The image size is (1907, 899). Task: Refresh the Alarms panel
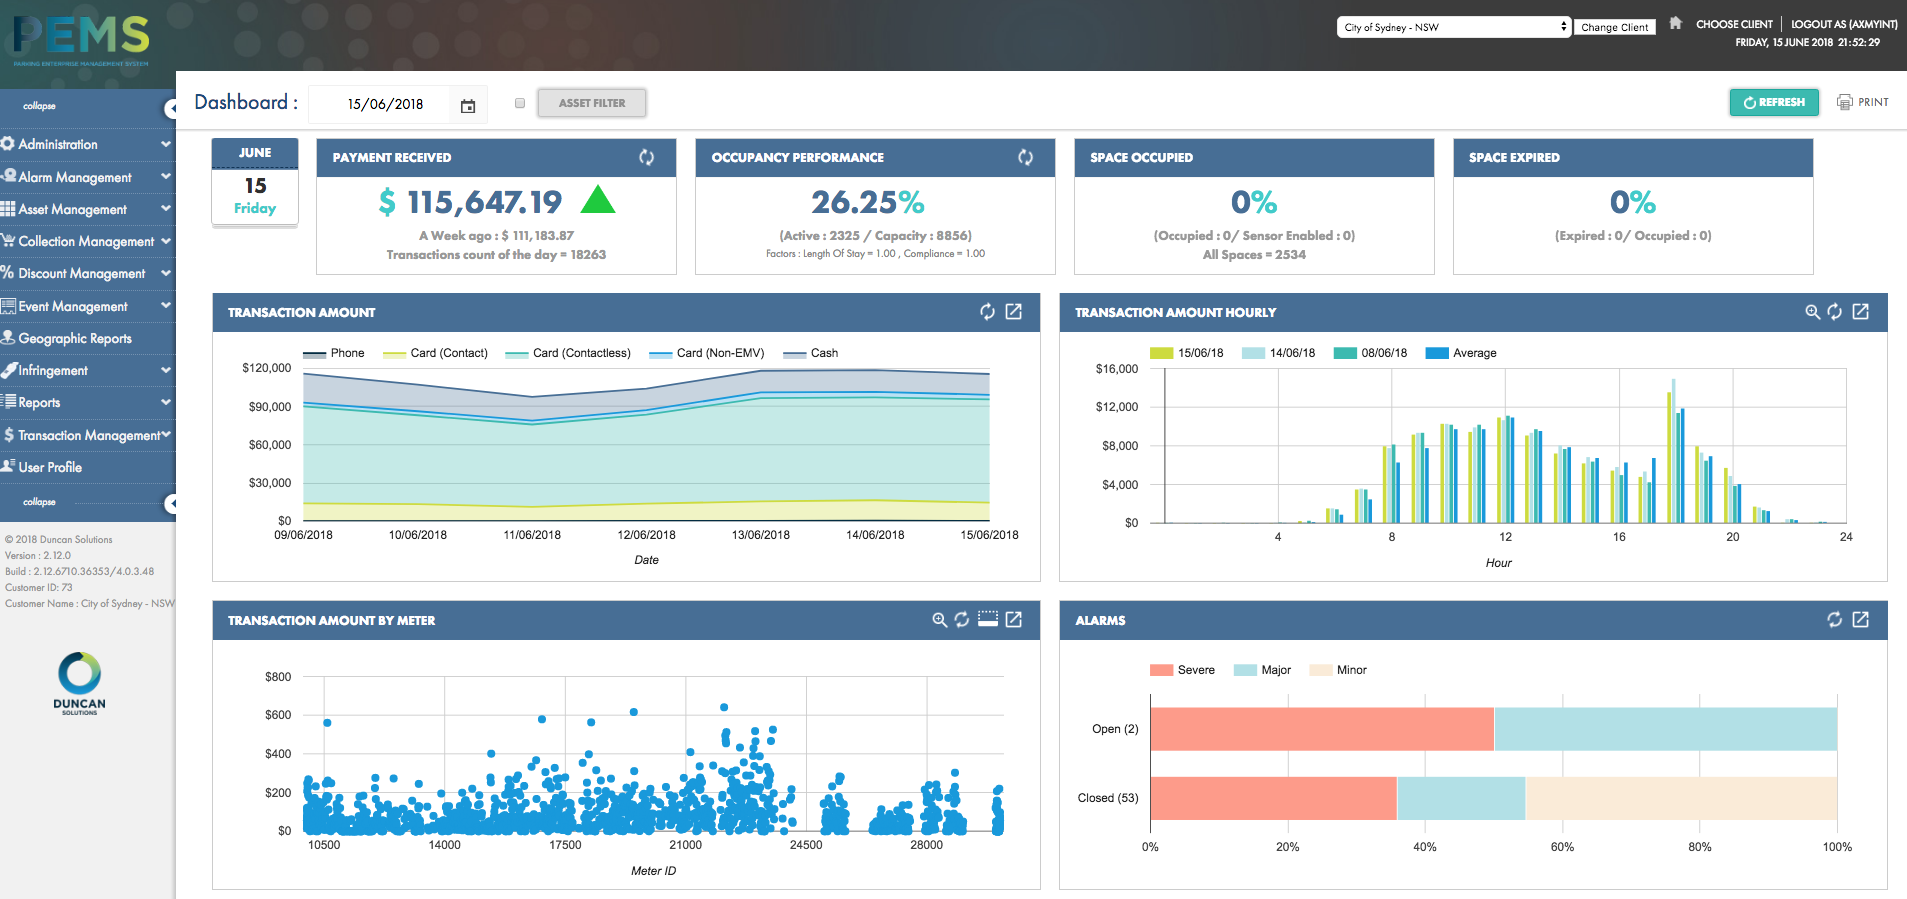1834,620
